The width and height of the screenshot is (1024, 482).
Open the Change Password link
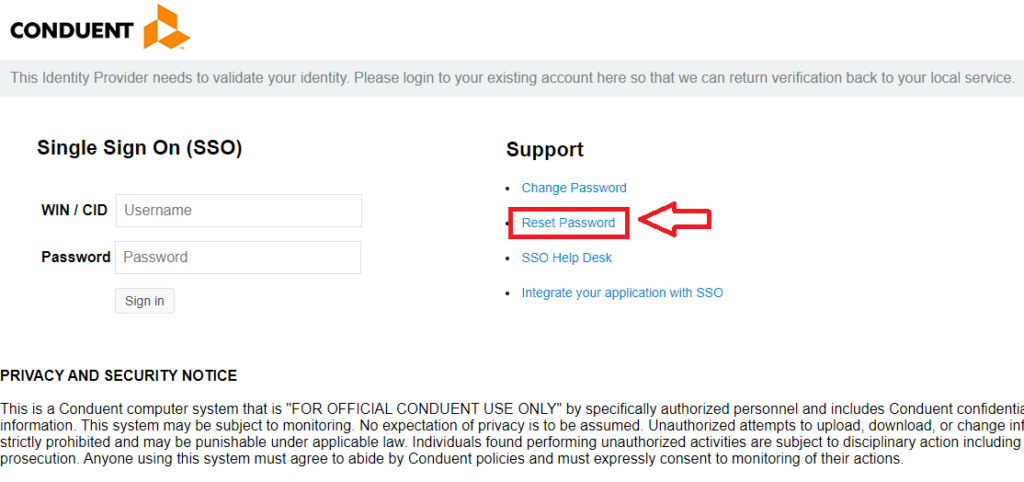click(x=574, y=188)
